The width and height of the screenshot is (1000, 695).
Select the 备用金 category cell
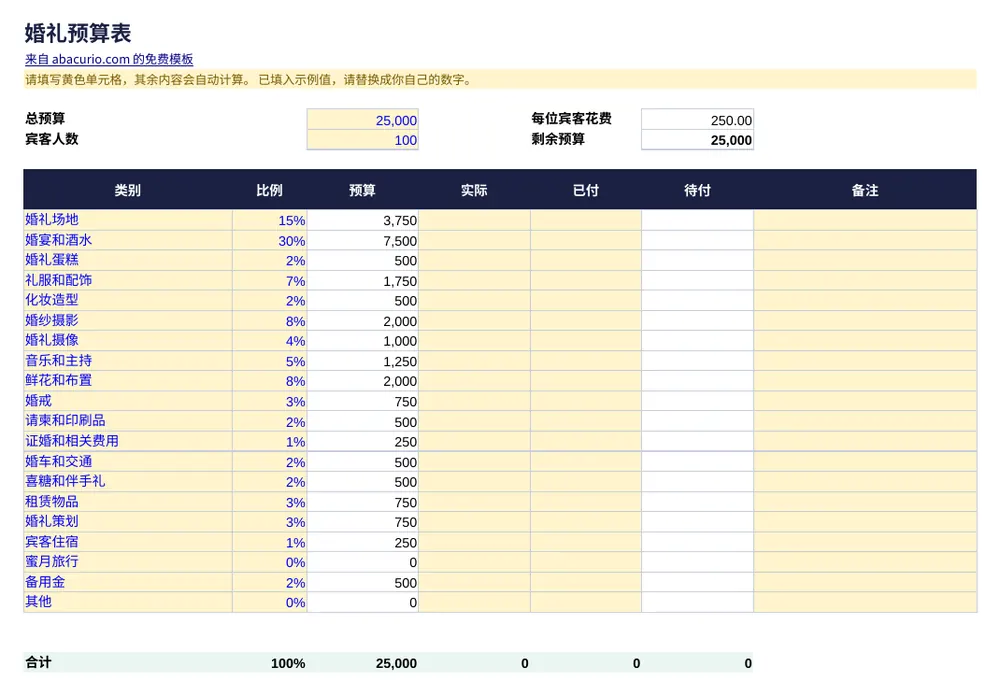point(128,582)
